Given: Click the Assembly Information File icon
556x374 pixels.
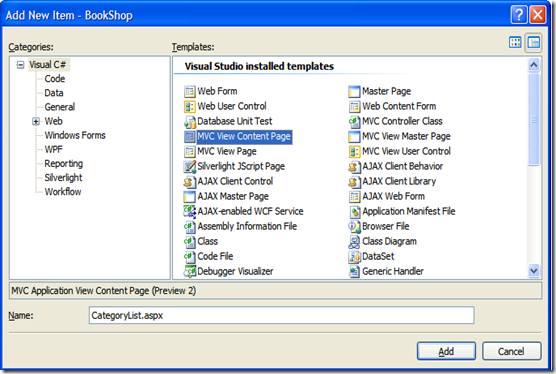Looking at the screenshot, I should tap(189, 227).
